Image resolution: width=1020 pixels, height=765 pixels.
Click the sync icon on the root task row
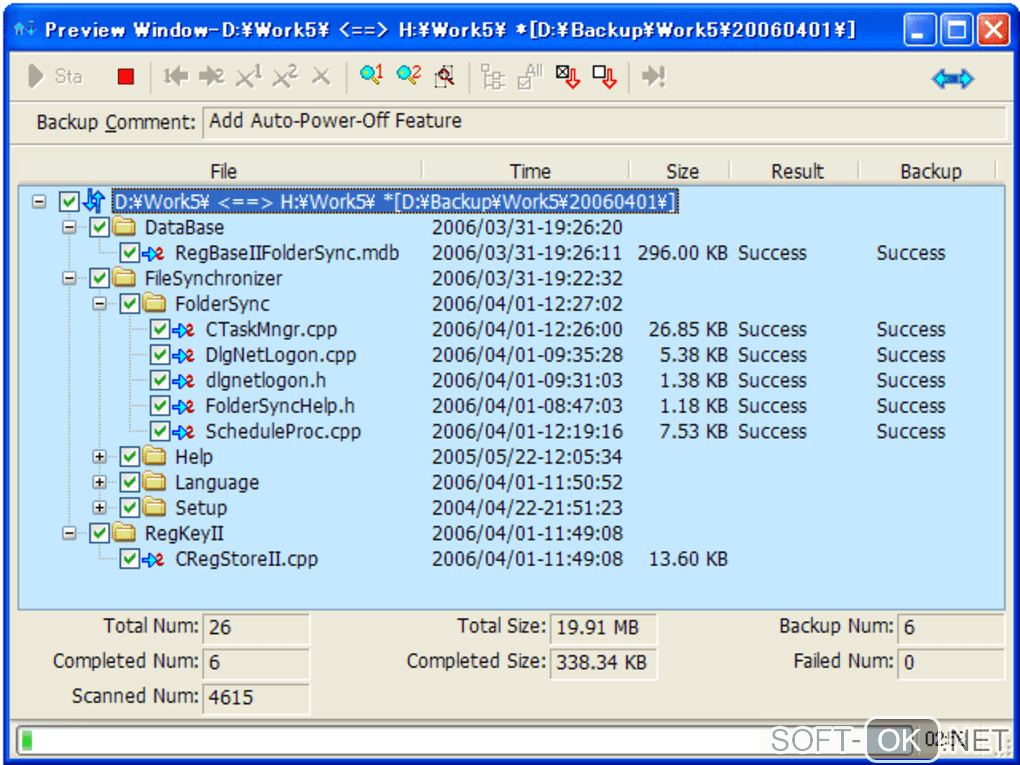95,201
